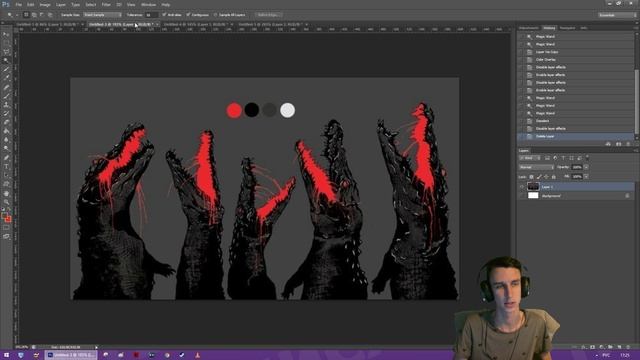Toggle Anti-alias checkbox
The height and width of the screenshot is (360, 640).
164,15
